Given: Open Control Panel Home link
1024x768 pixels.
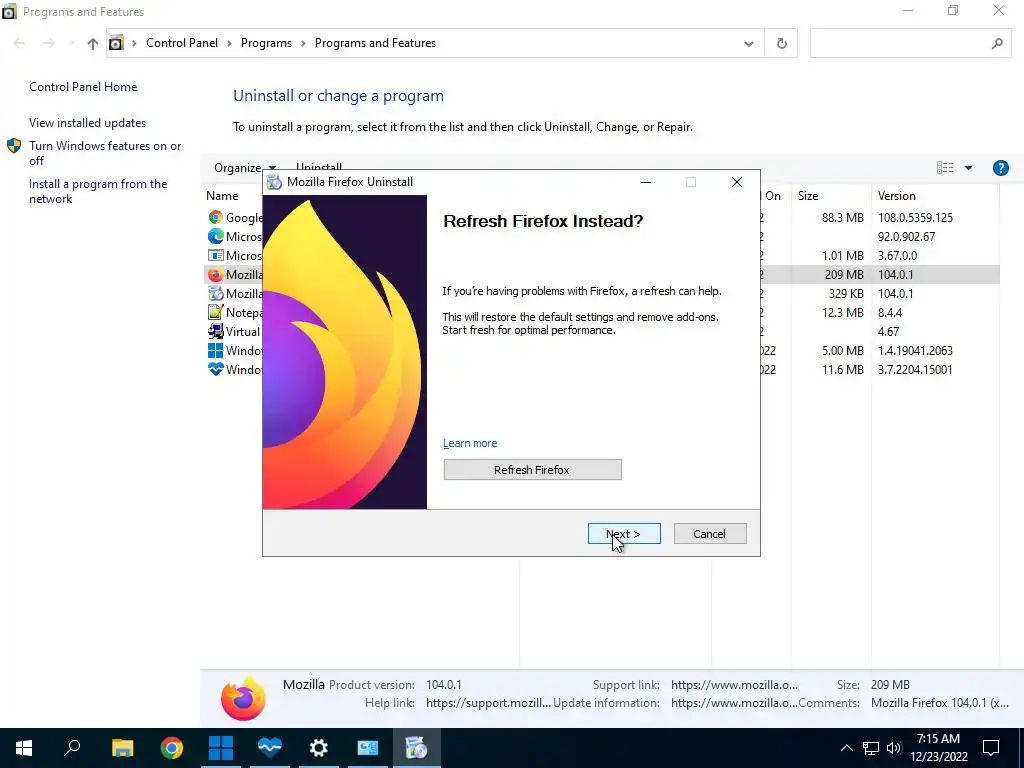Looking at the screenshot, I should click(83, 87).
